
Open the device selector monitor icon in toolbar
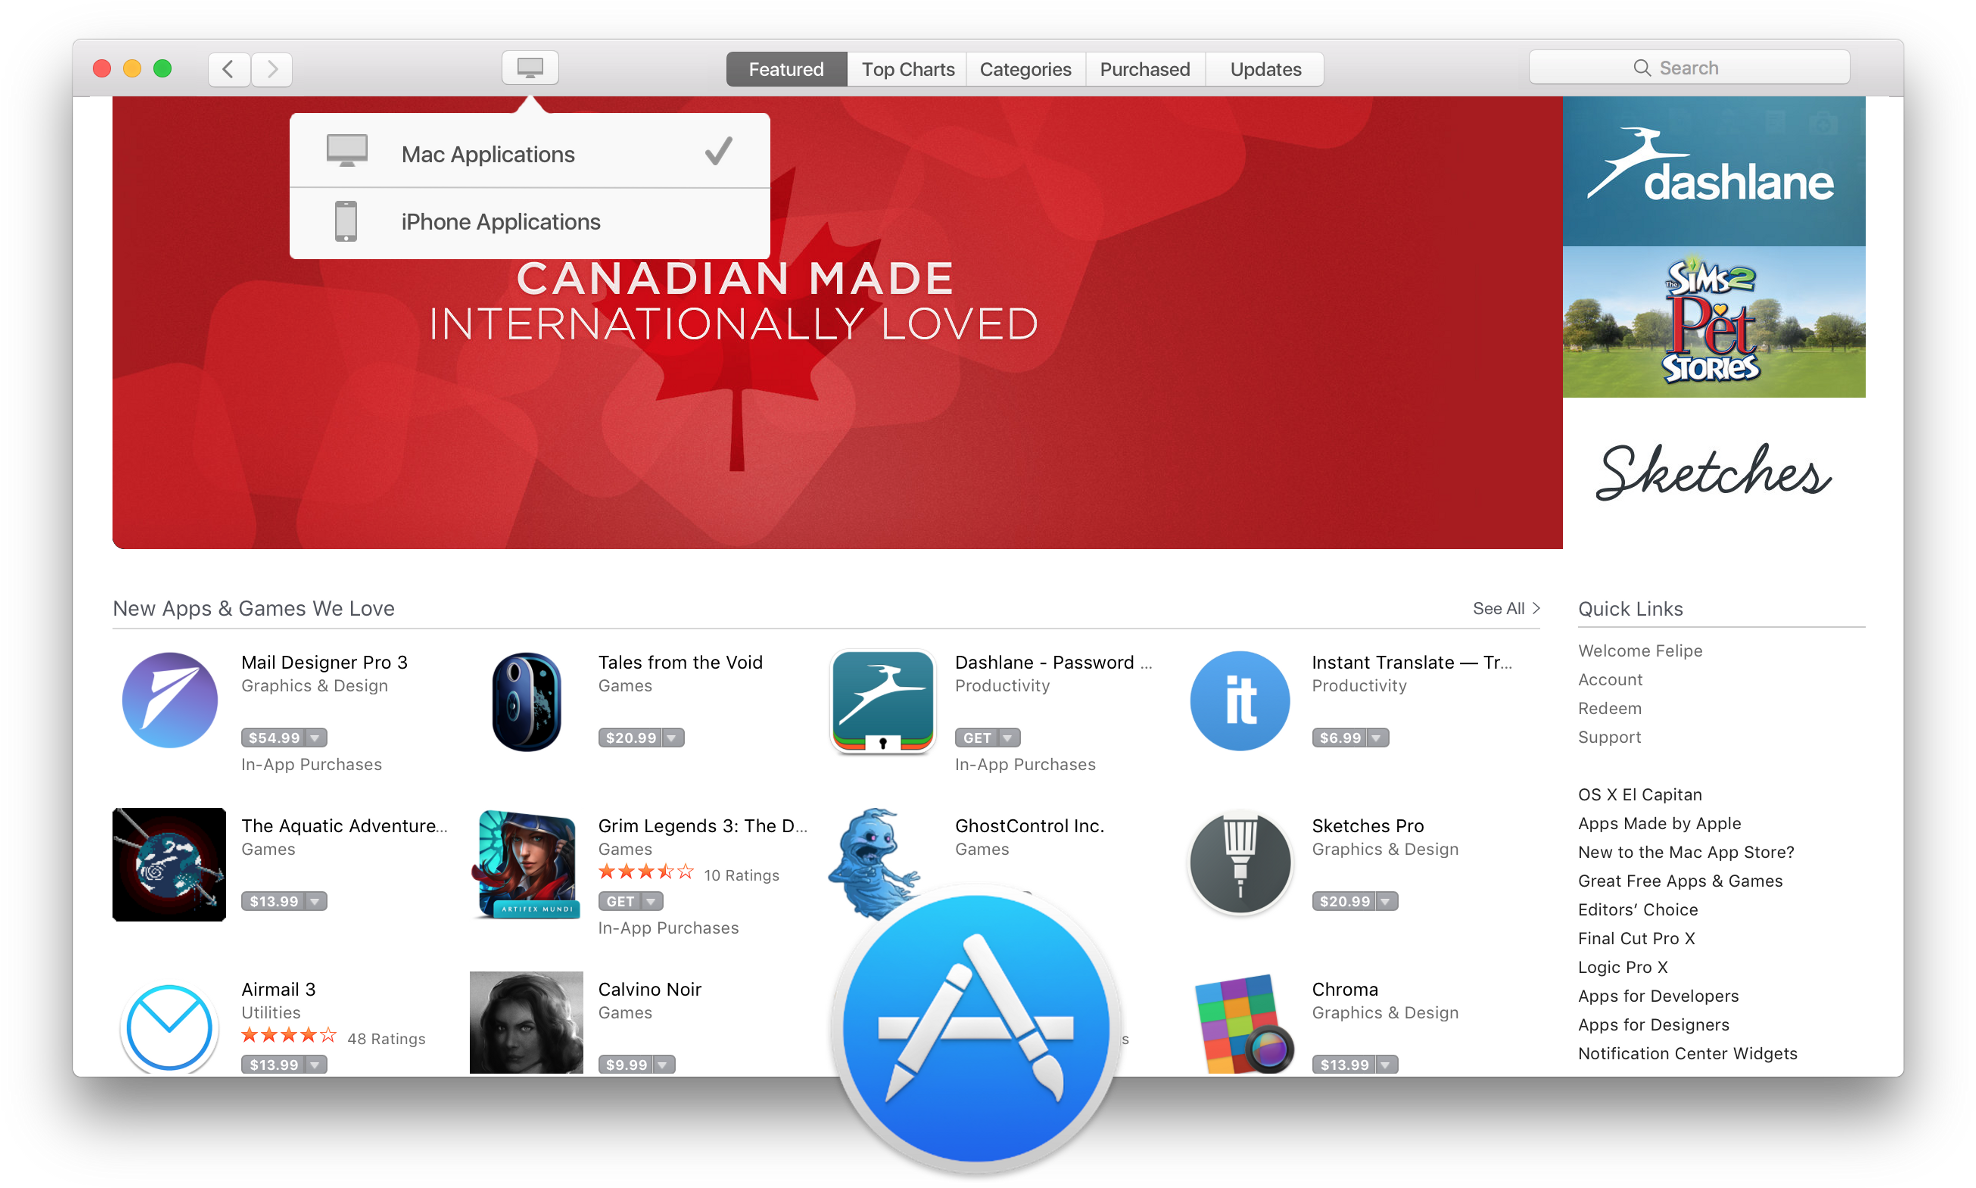[x=530, y=68]
